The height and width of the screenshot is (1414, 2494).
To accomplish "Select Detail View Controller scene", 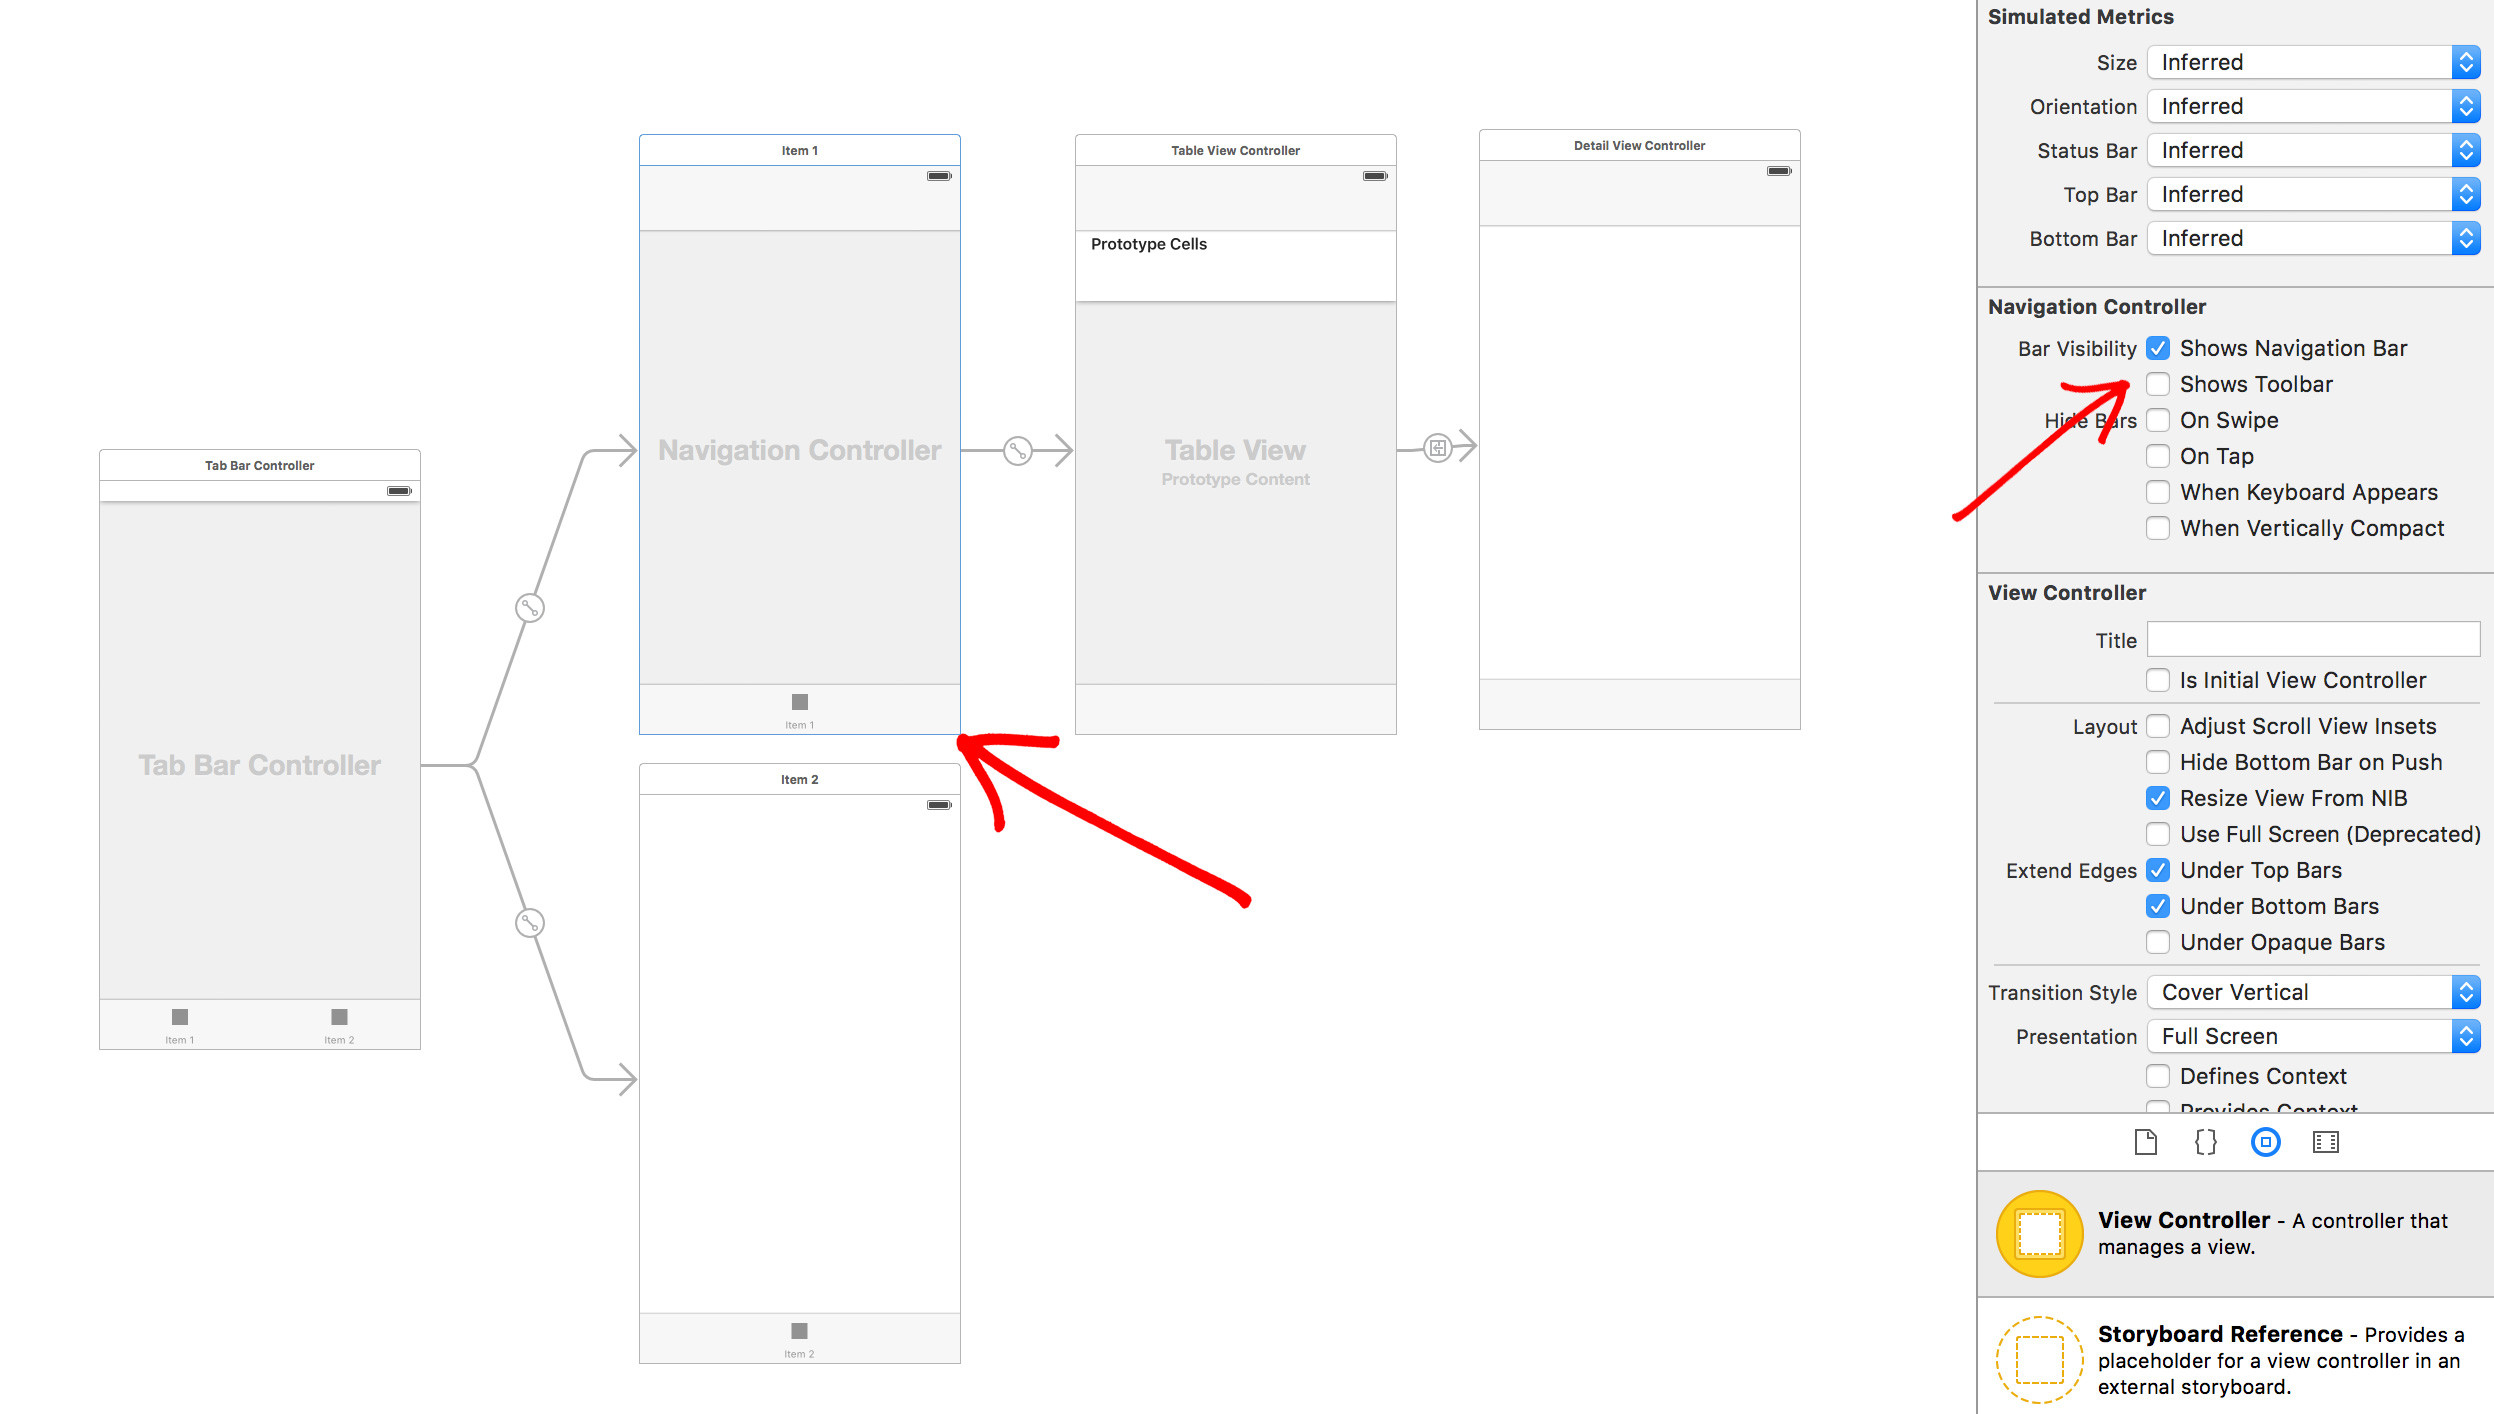I will click(x=1638, y=146).
